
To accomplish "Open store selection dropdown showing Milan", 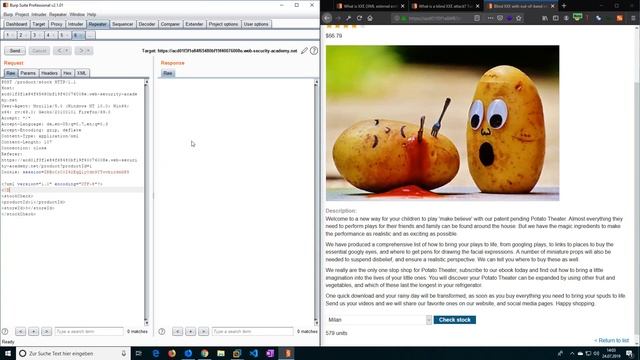I will 379,320.
